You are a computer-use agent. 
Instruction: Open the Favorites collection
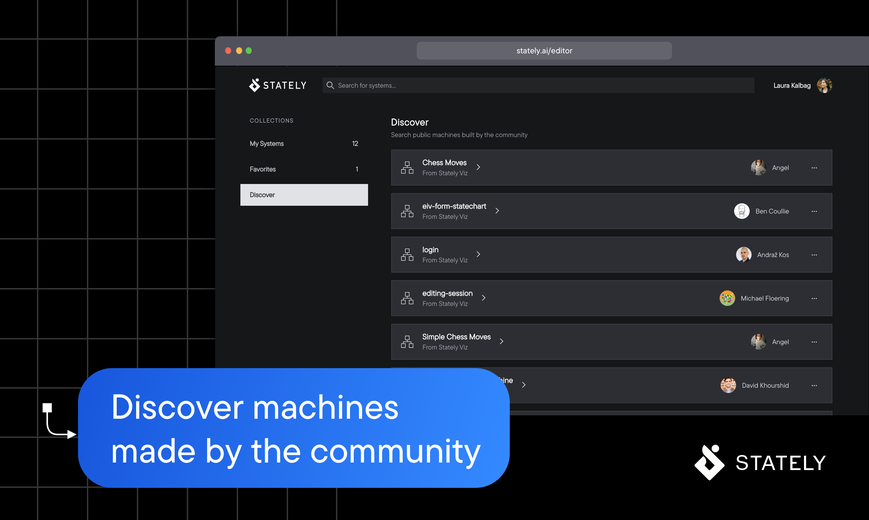coord(304,169)
